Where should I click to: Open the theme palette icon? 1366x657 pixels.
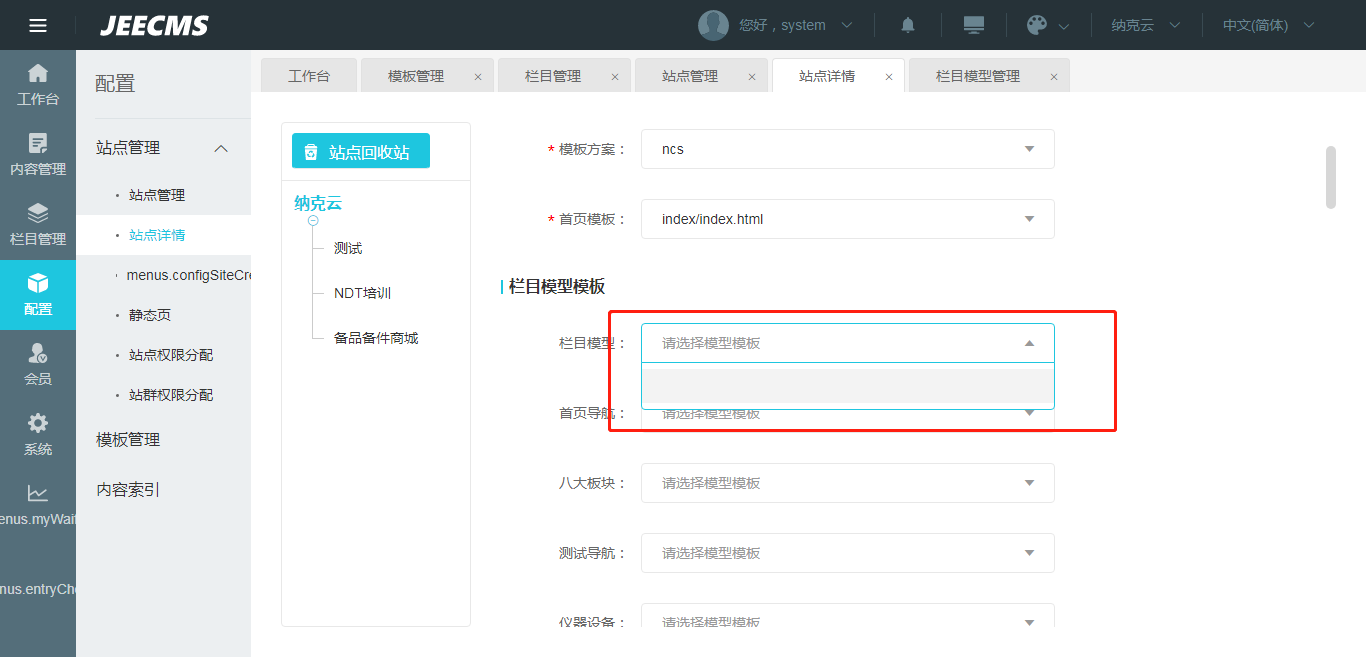click(x=1037, y=25)
